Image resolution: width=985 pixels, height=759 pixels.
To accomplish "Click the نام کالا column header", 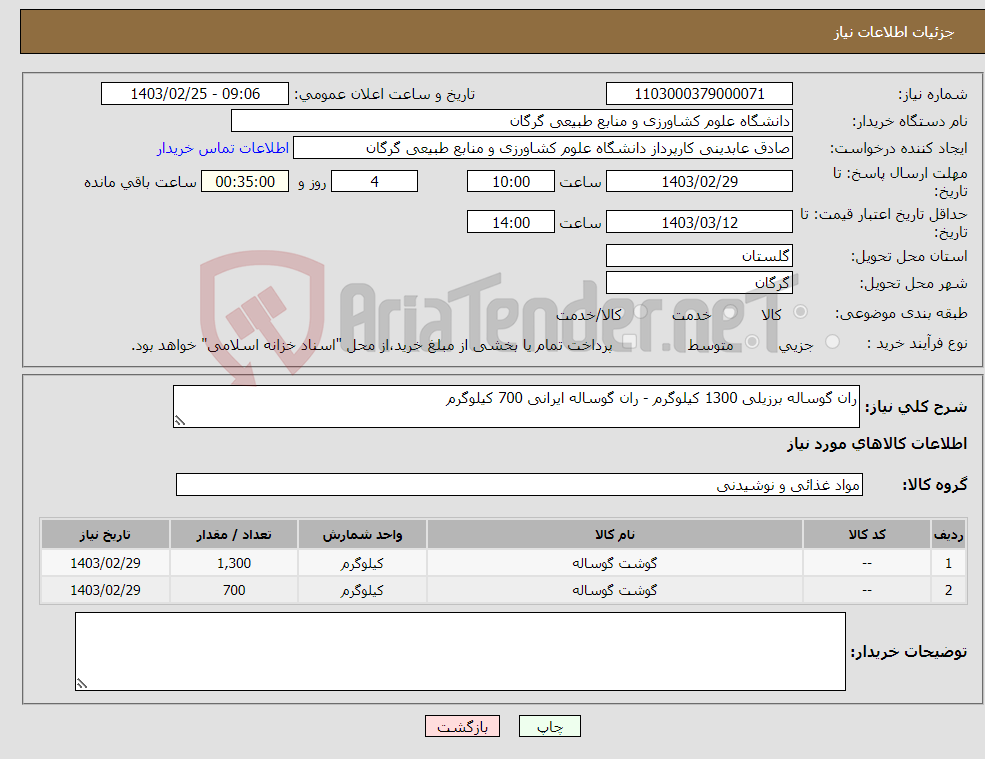I will pyautogui.click(x=615, y=534).
